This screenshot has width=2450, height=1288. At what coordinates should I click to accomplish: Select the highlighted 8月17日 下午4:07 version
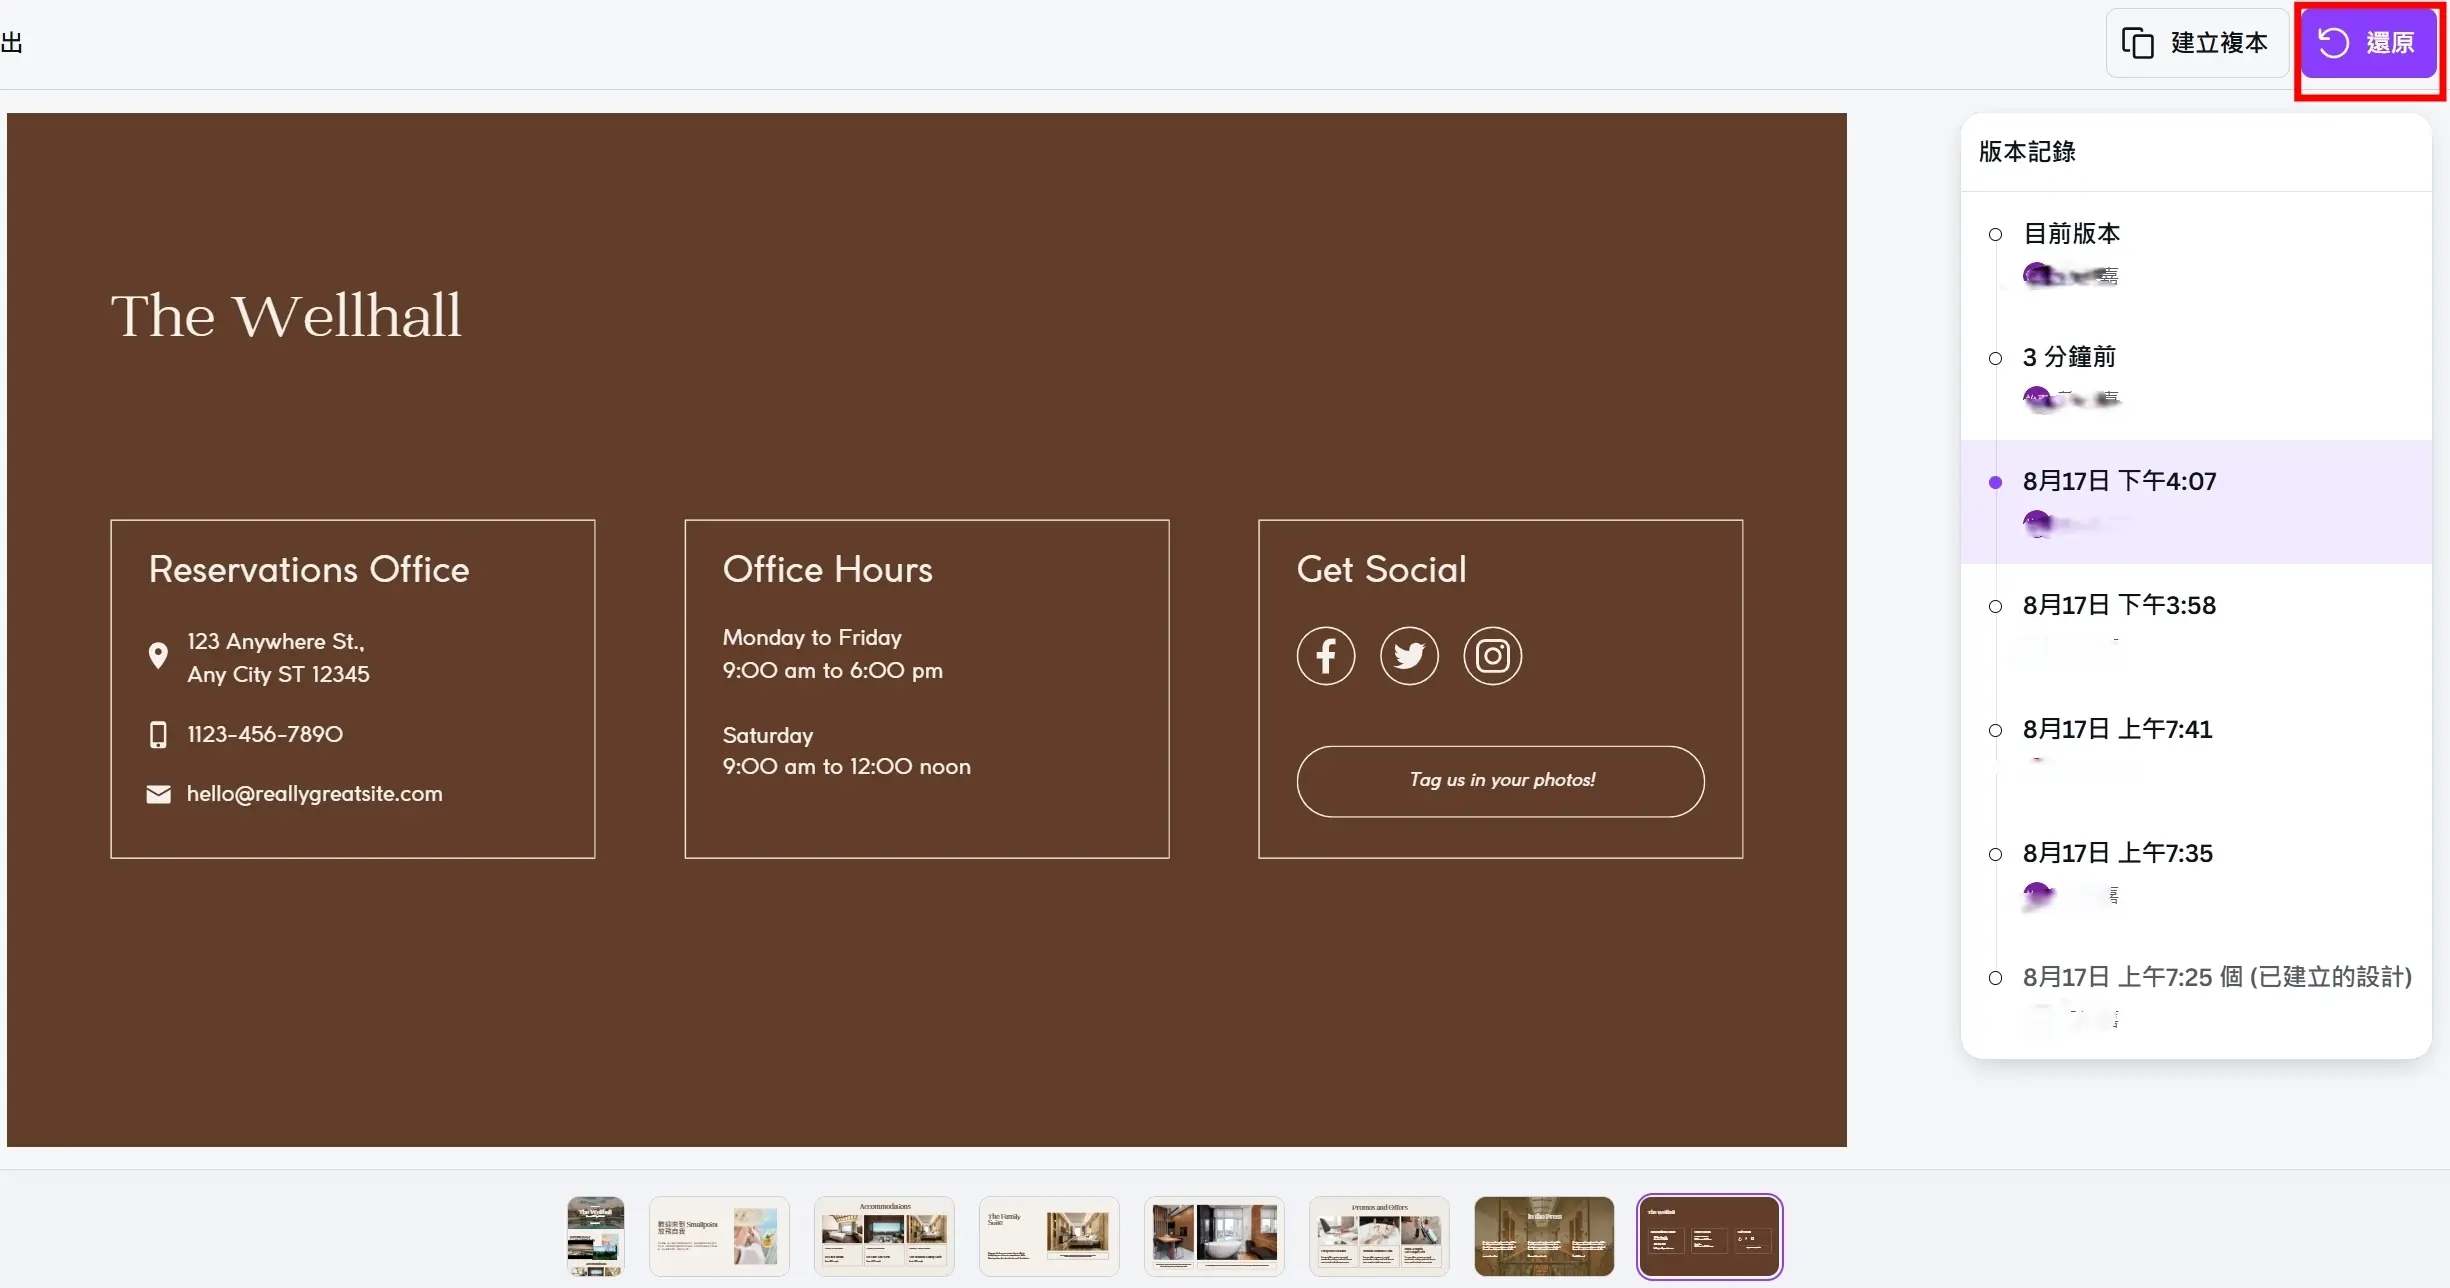(2119, 481)
